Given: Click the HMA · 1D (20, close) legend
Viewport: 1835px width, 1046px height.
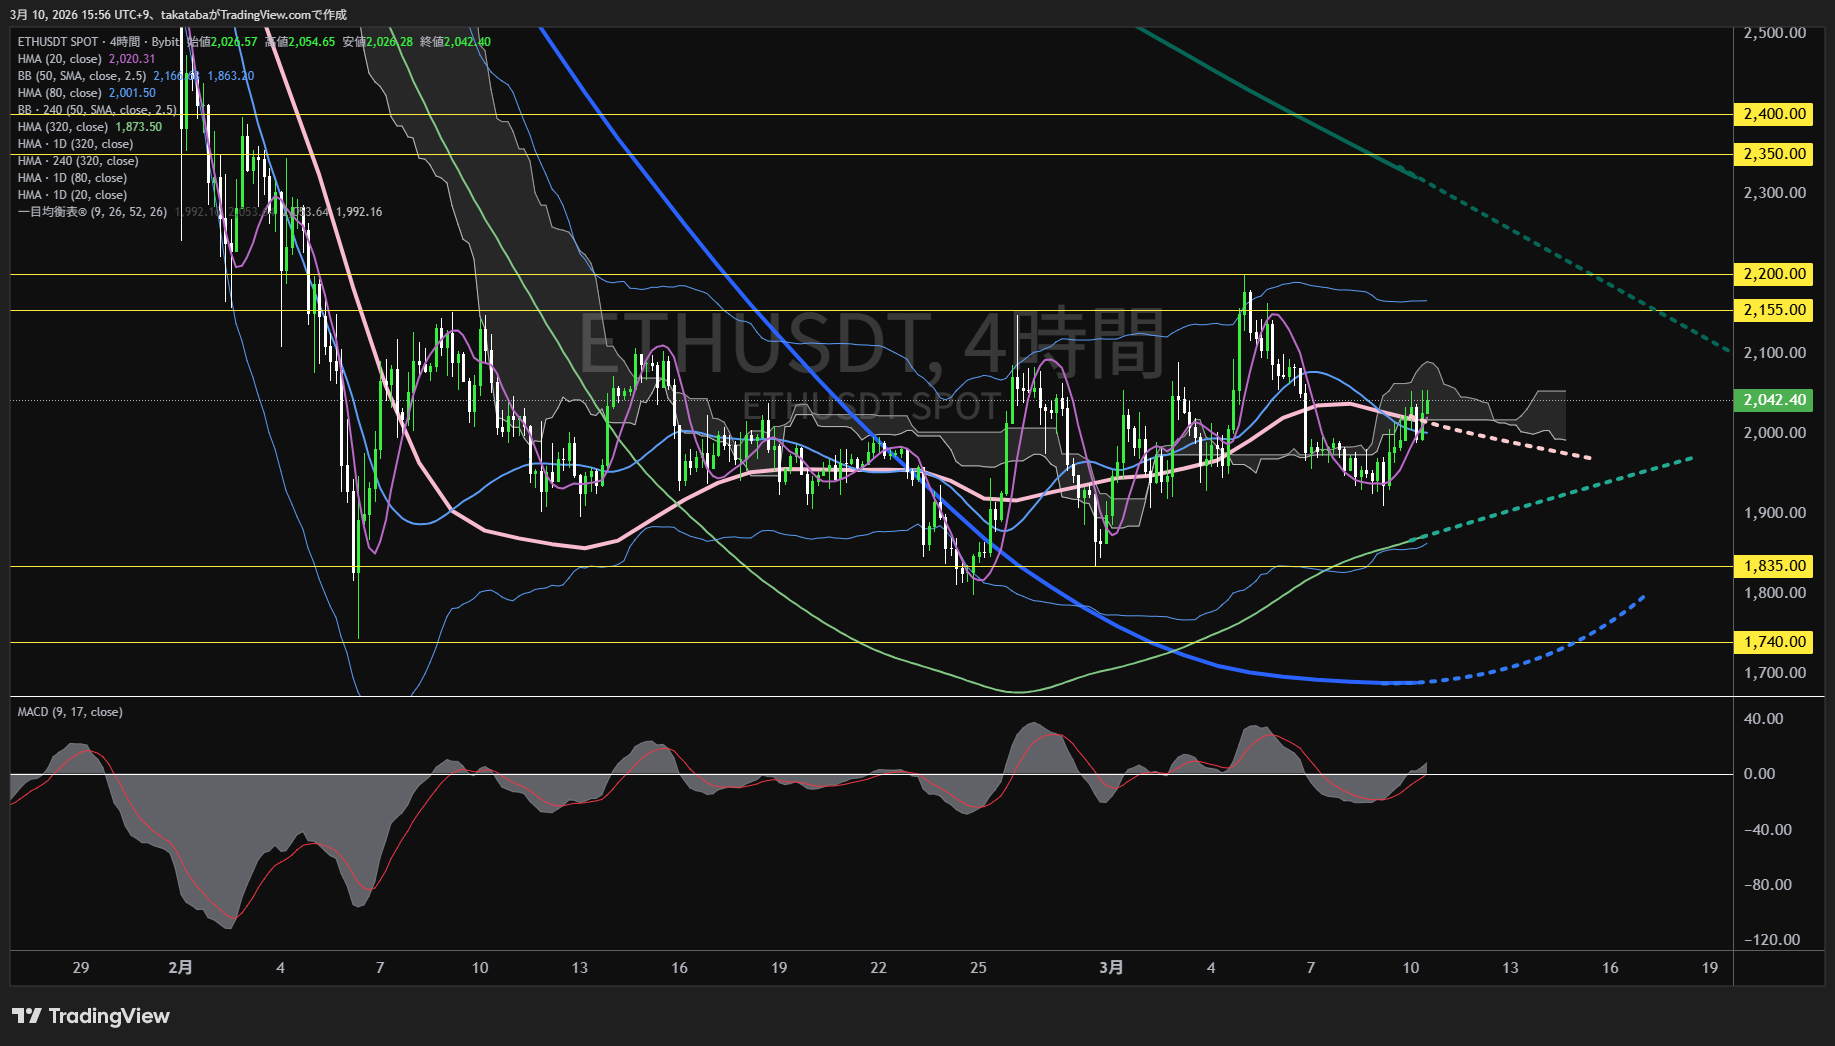Looking at the screenshot, I should (x=72, y=195).
